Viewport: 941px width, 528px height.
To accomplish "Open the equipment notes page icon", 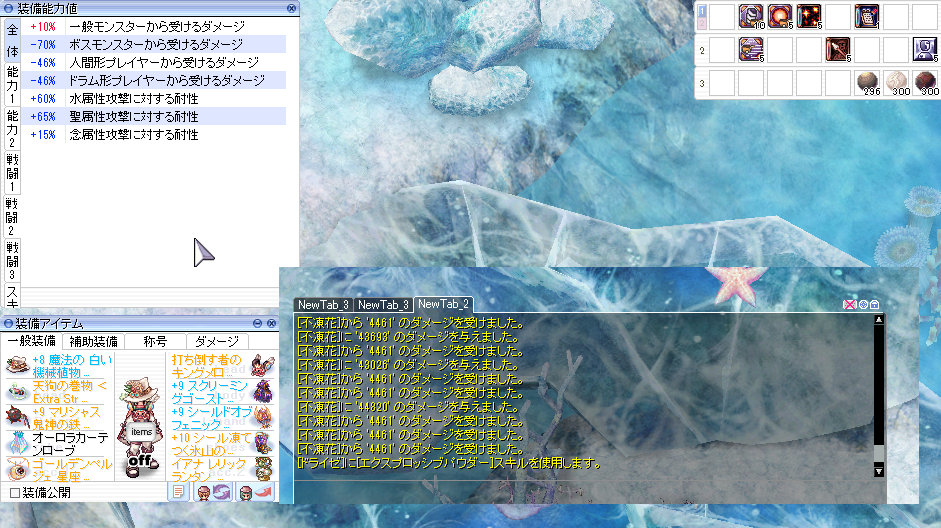I will pyautogui.click(x=178, y=492).
